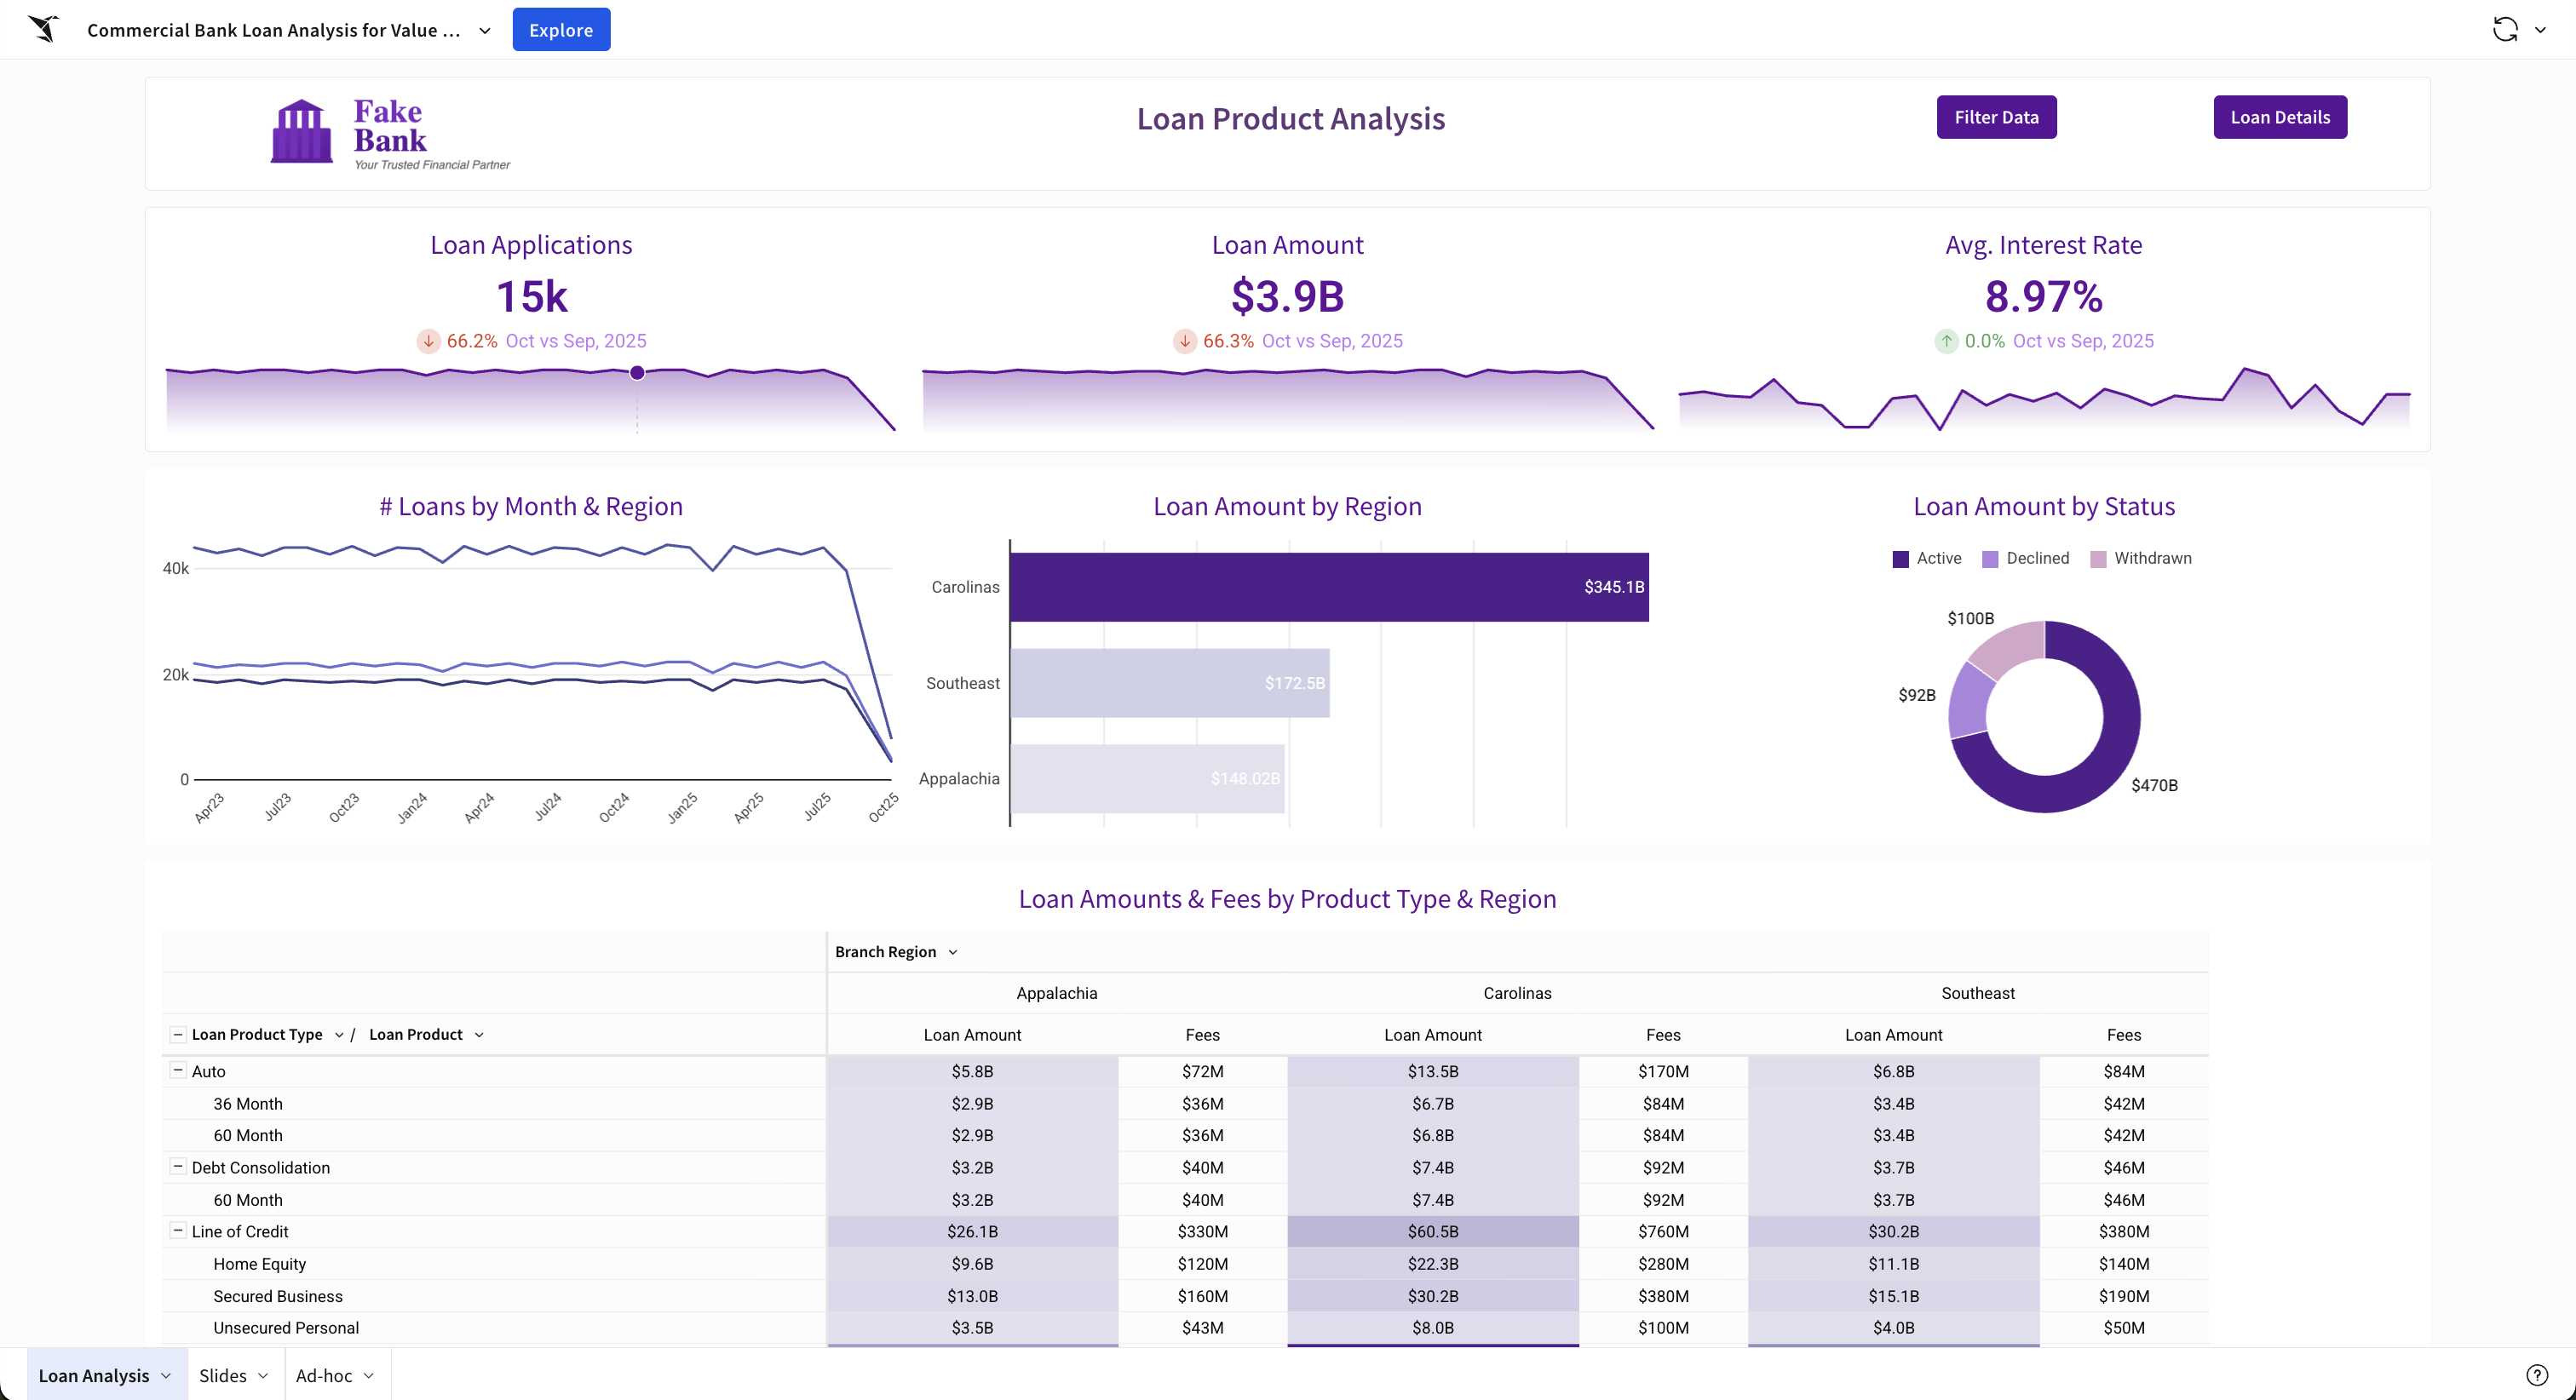This screenshot has width=2576, height=1400.
Task: Open the Ad-hoc tab
Action: pyautogui.click(x=324, y=1376)
